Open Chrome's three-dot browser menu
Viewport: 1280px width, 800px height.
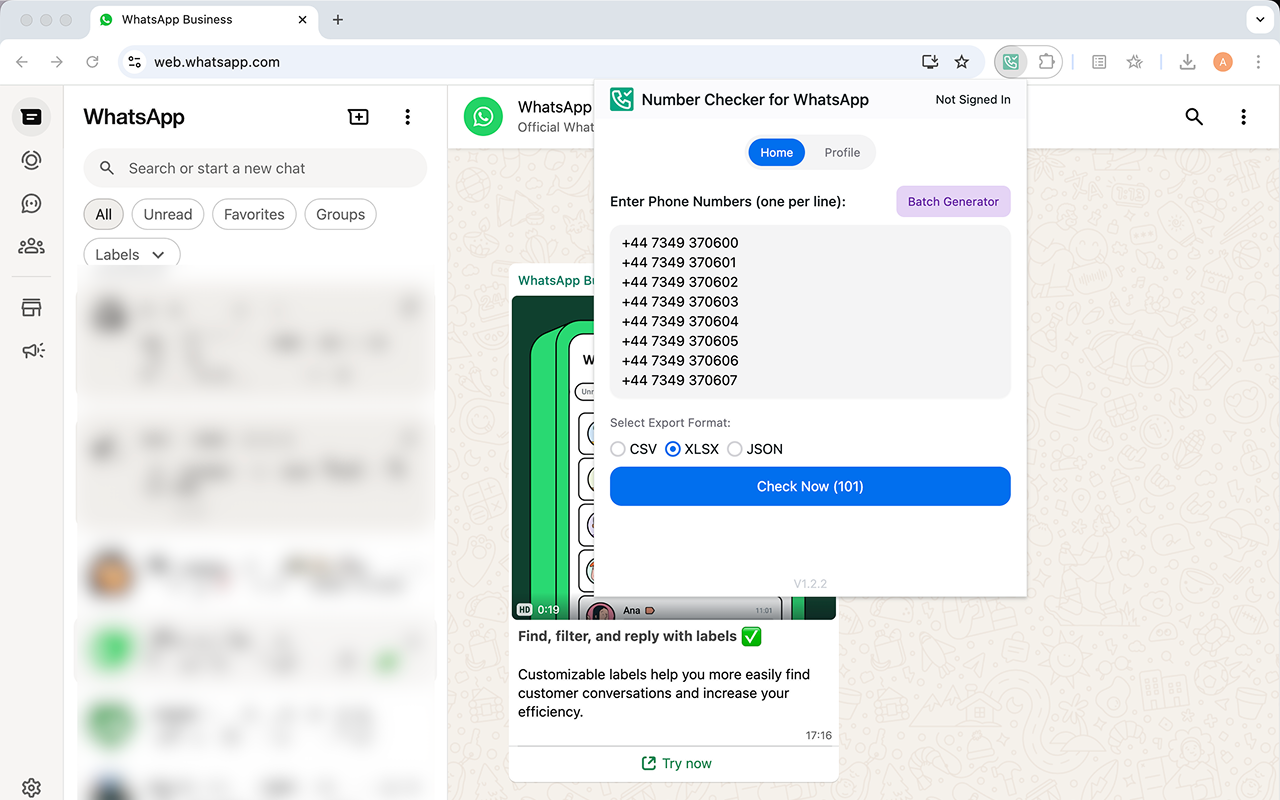[x=1258, y=62]
